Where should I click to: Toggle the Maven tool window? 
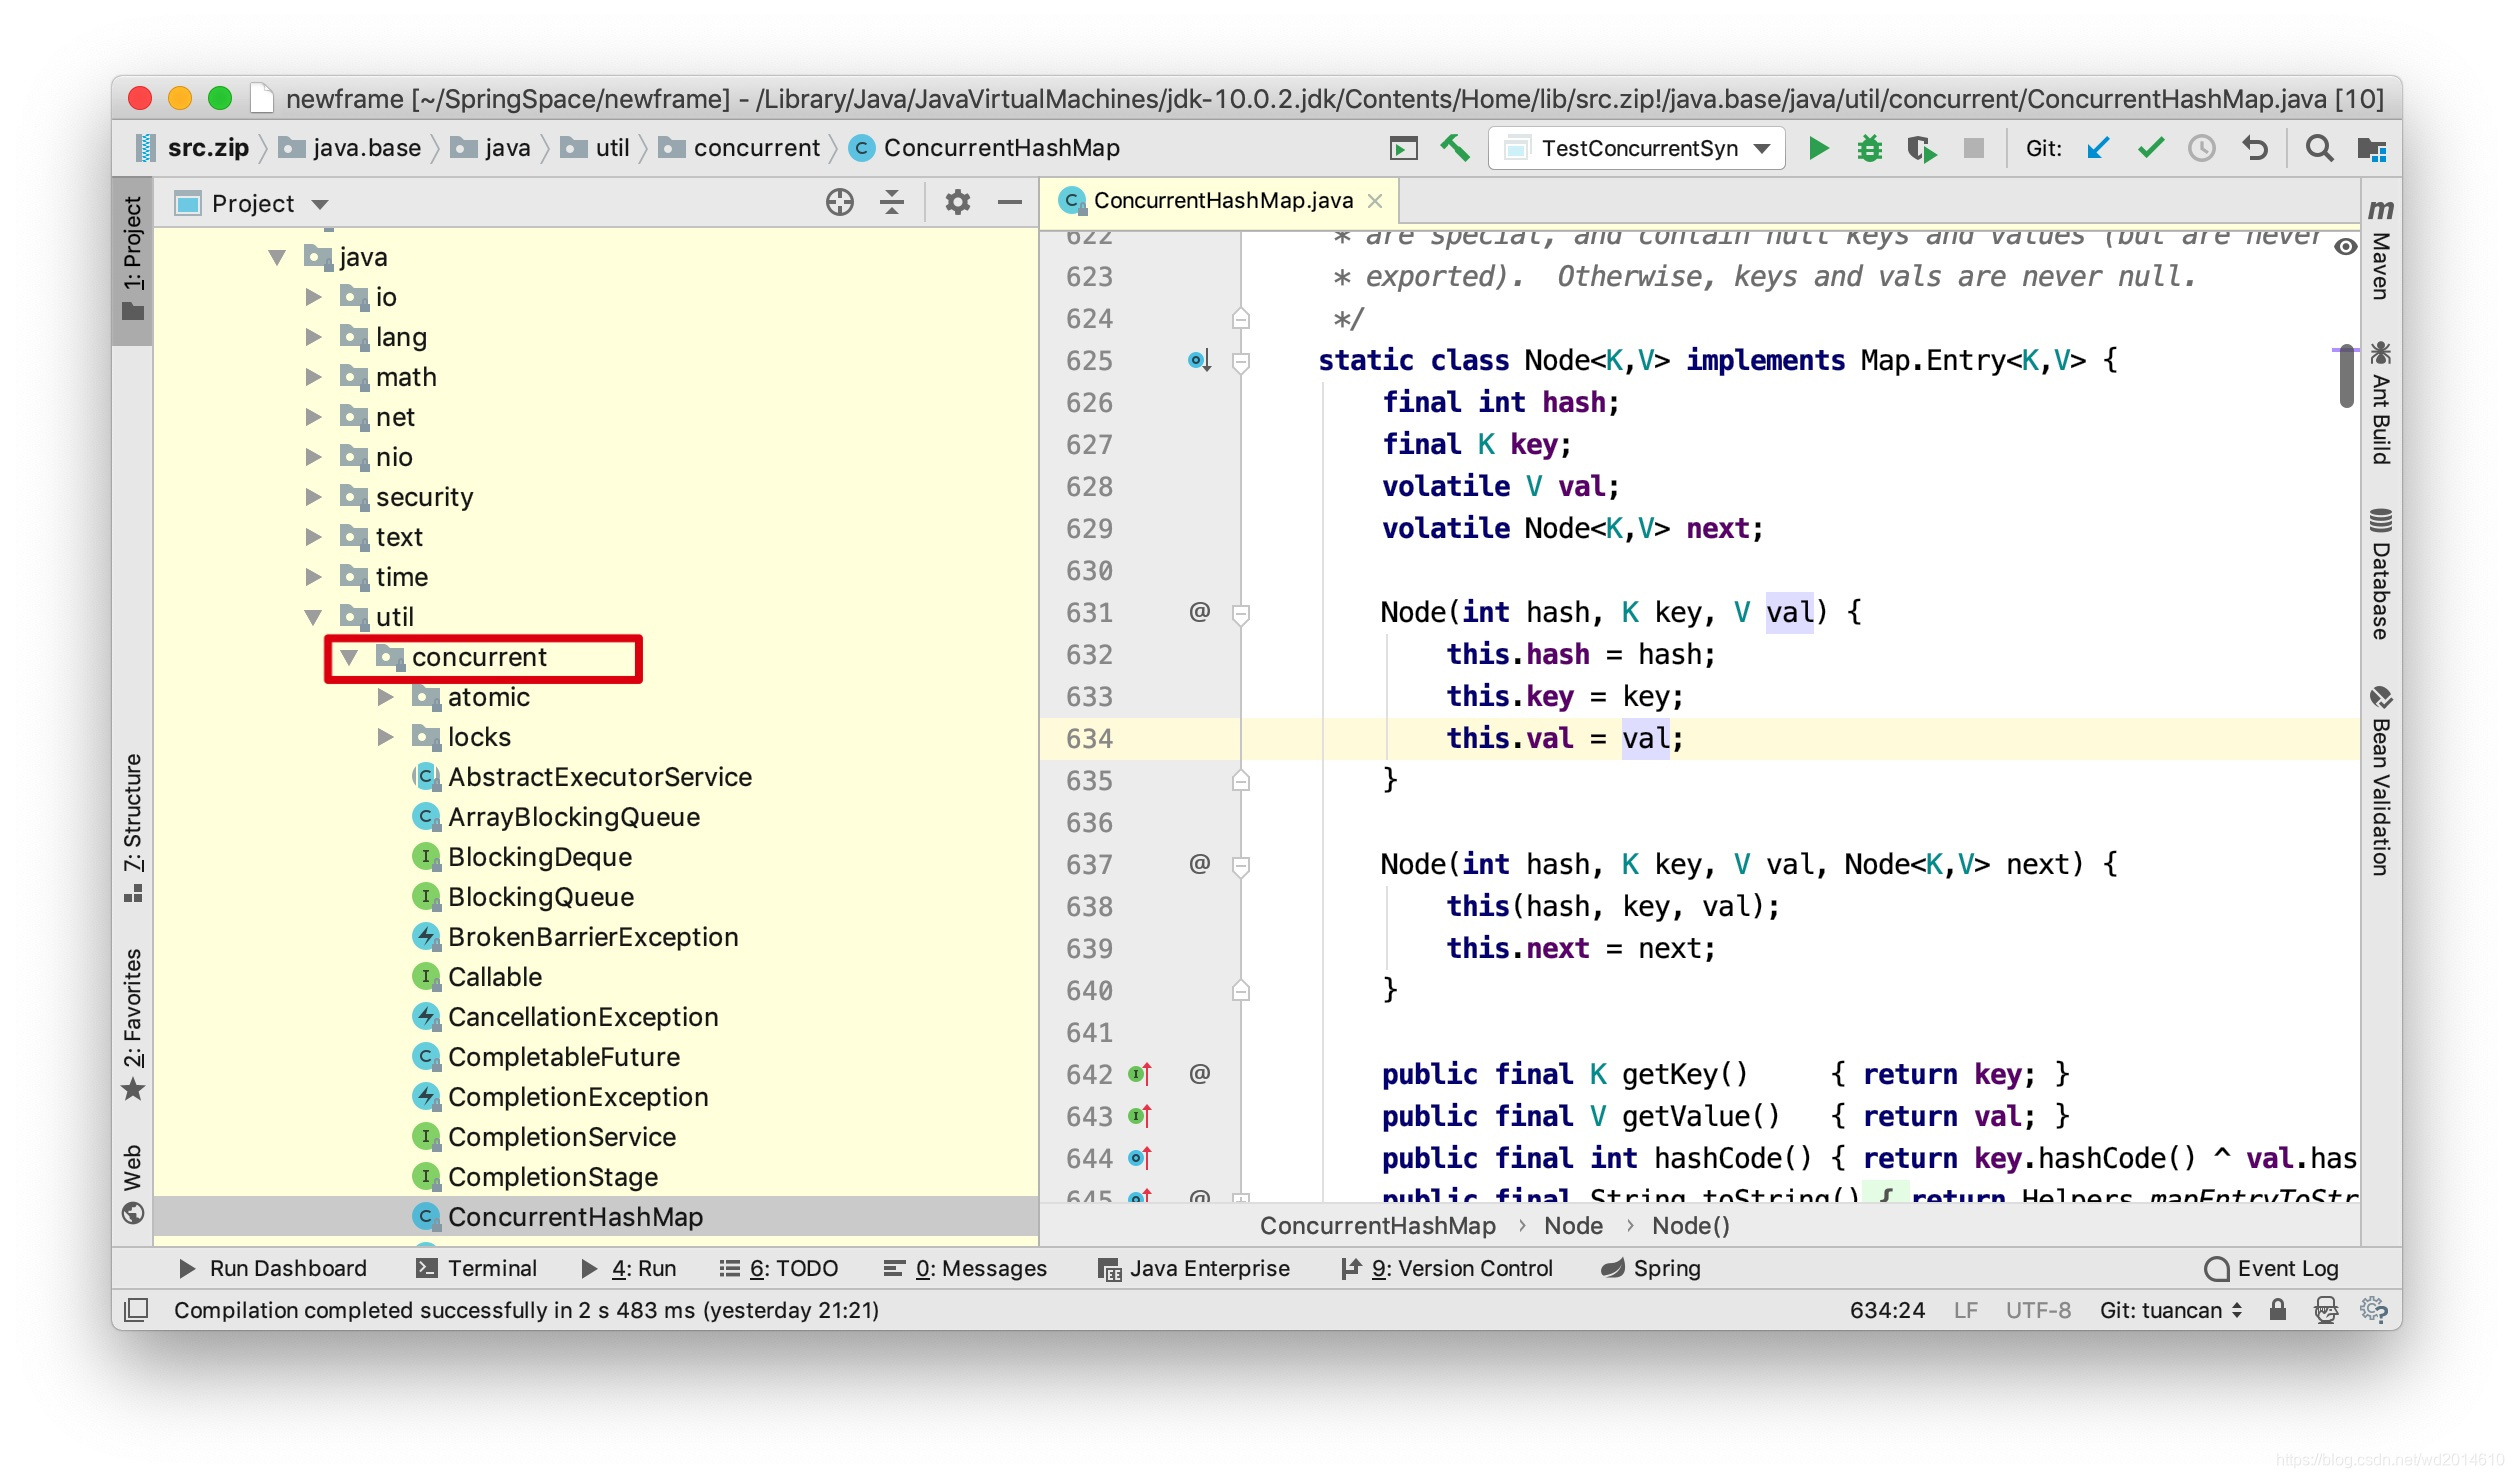2381,249
